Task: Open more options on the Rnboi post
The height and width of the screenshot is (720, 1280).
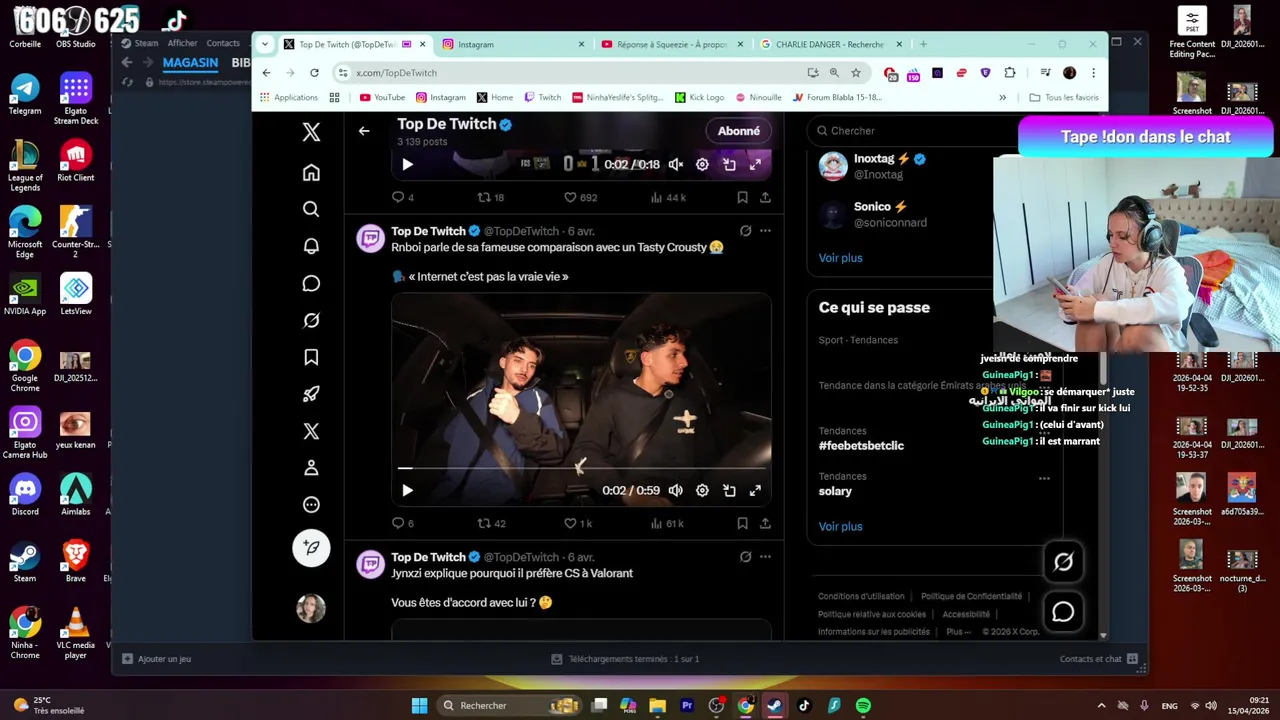Action: click(x=765, y=231)
